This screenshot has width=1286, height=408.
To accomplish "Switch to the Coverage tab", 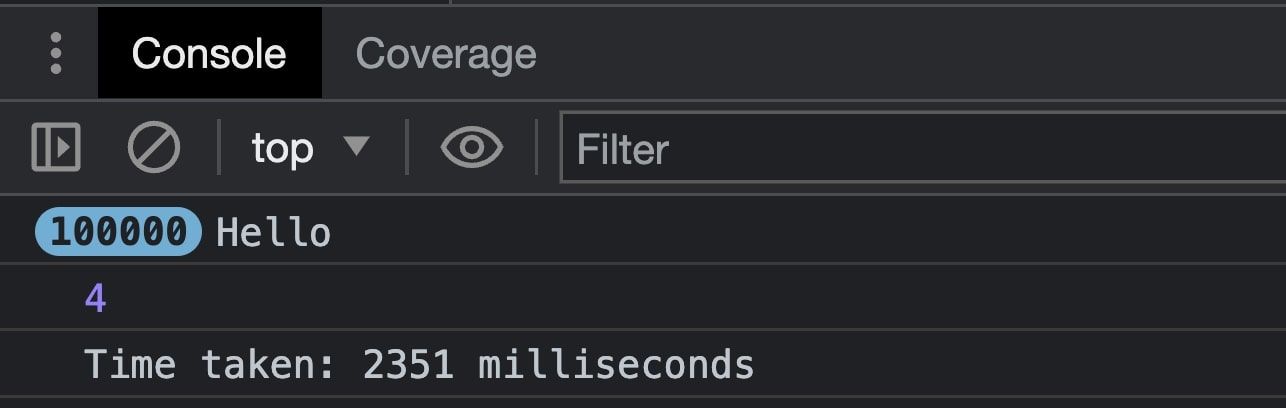I will pos(446,53).
